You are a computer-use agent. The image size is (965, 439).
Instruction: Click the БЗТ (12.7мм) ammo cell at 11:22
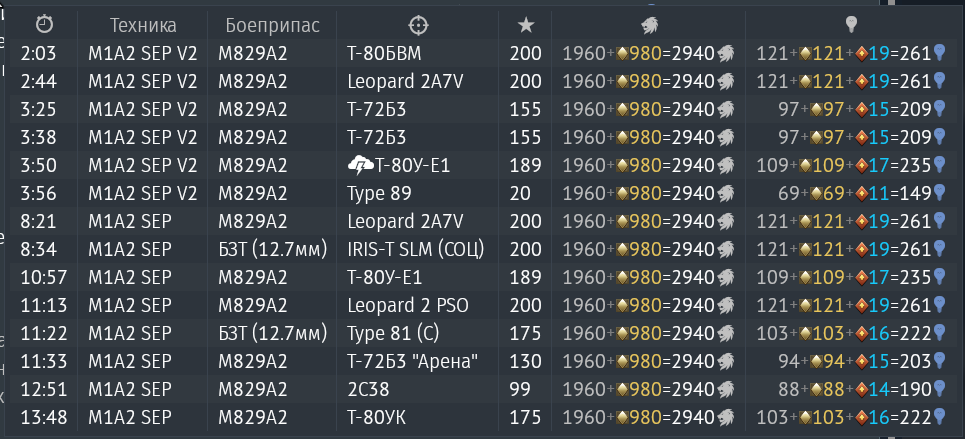(273, 333)
